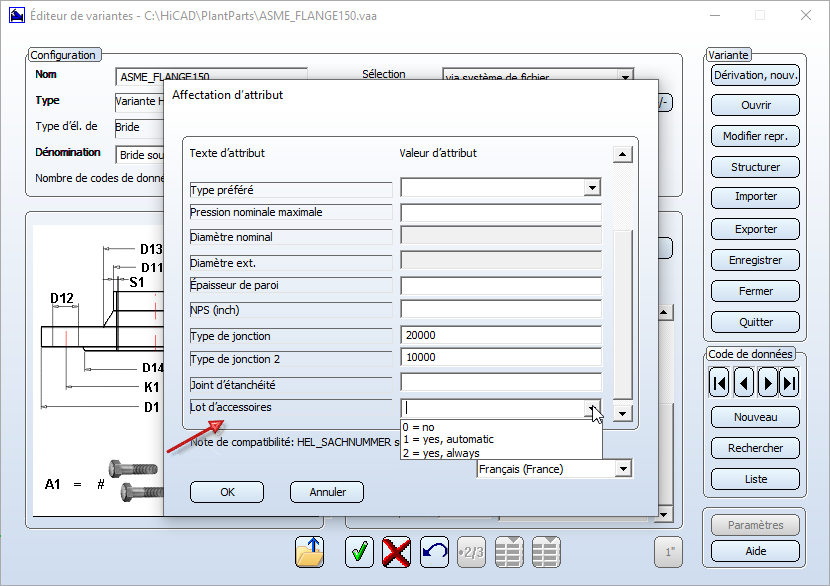Click the red X cancel icon
The image size is (830, 586).
pos(397,552)
